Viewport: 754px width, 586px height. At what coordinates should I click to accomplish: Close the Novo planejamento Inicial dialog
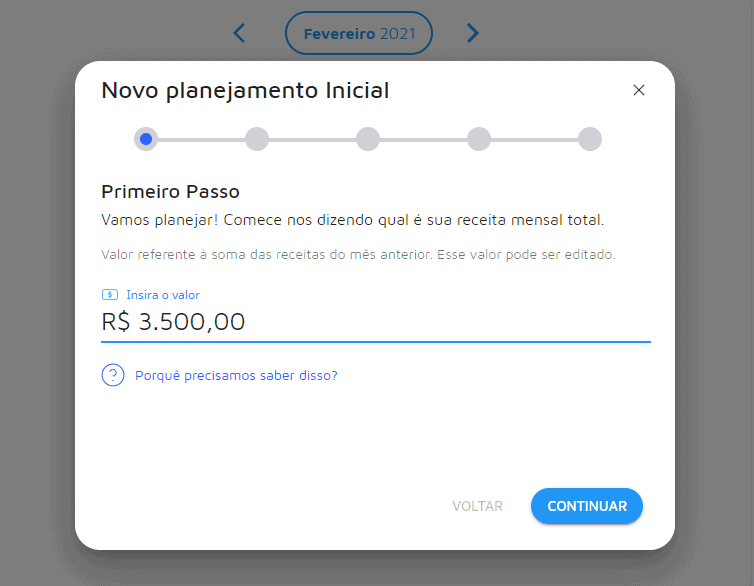click(639, 90)
